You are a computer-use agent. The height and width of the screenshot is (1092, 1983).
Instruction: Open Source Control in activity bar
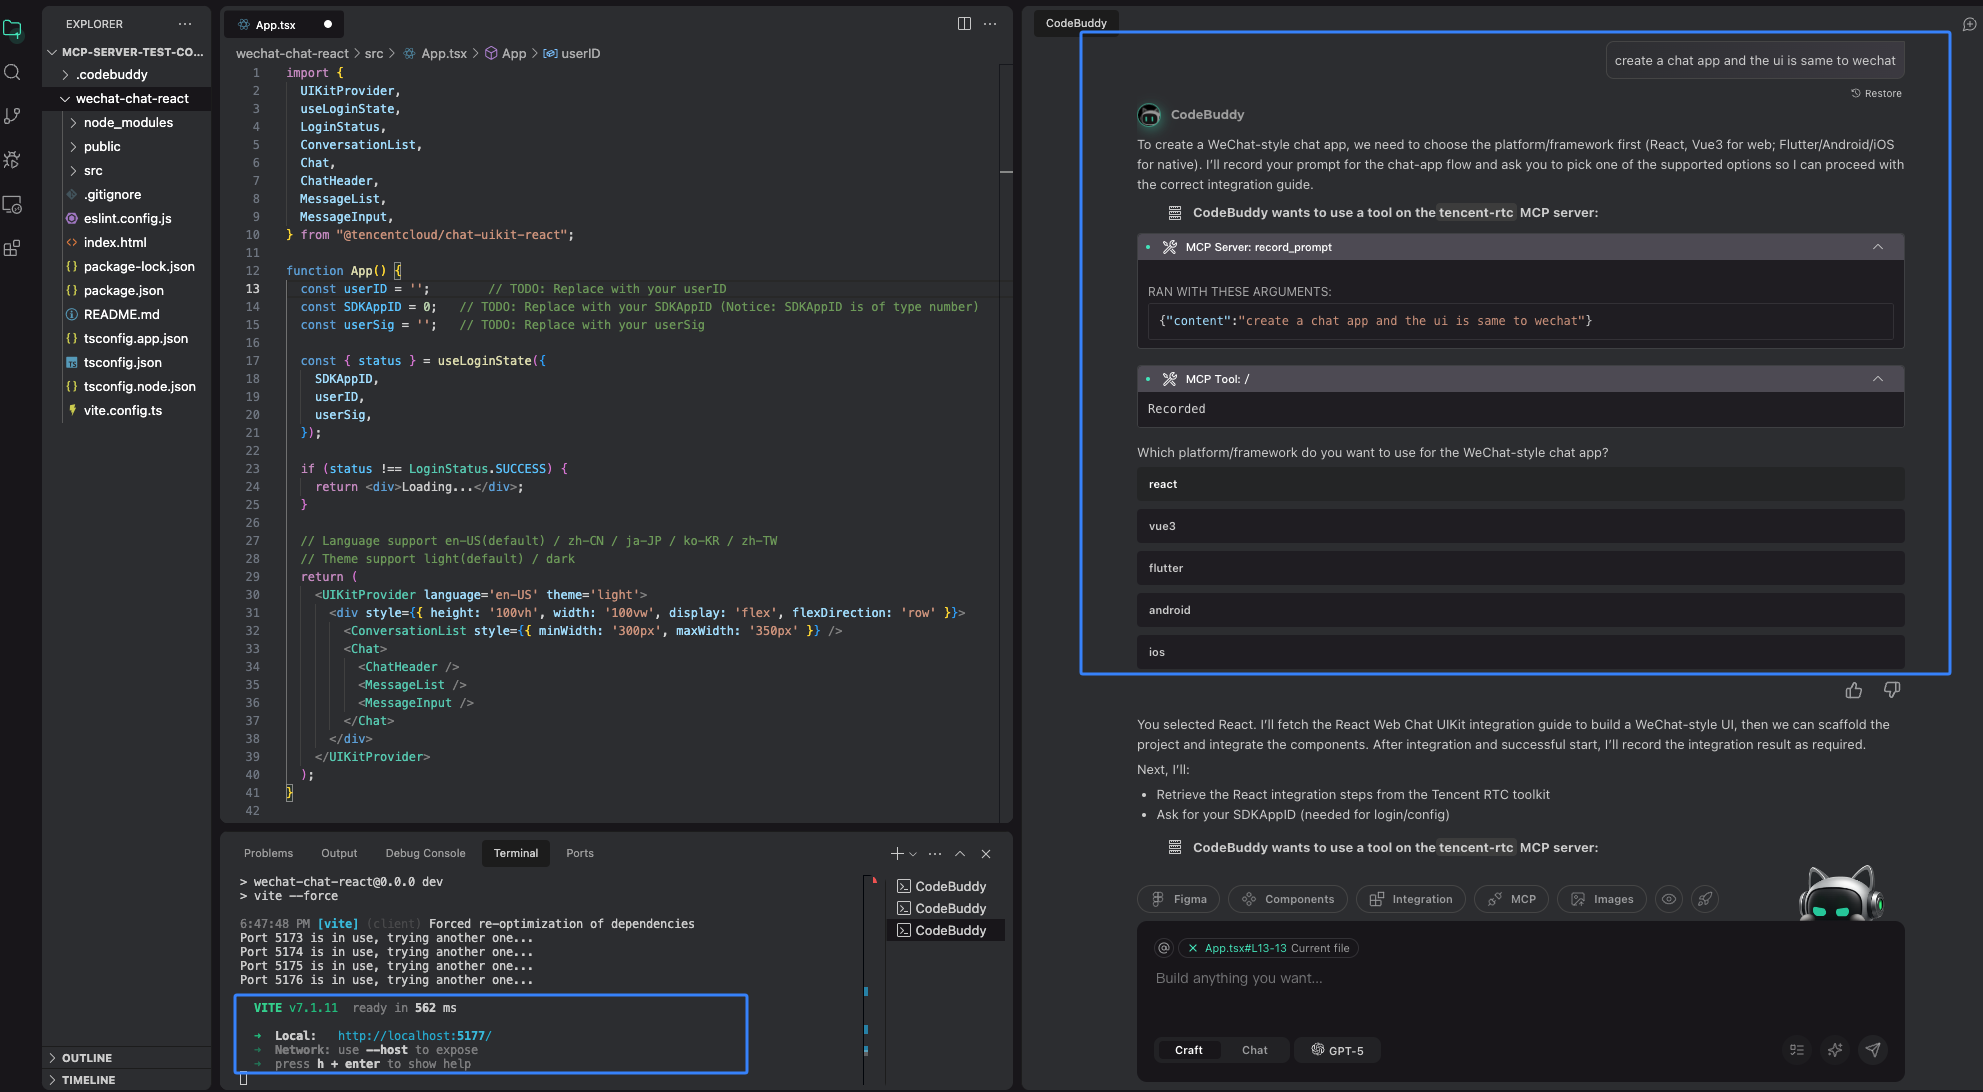click(13, 116)
